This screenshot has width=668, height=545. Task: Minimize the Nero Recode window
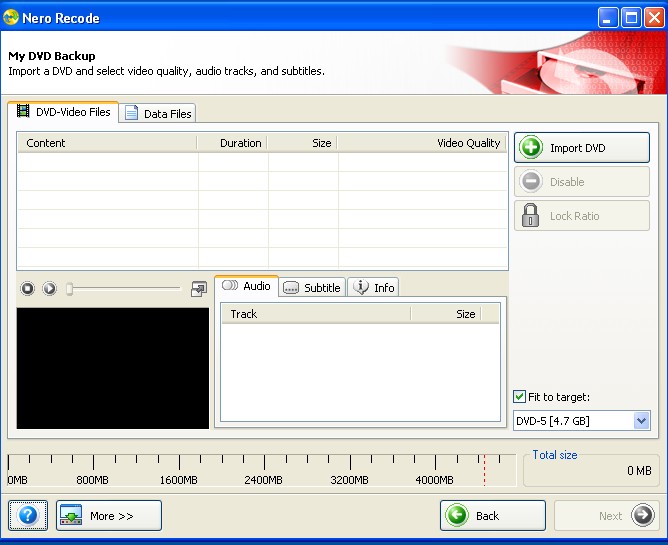pos(608,18)
